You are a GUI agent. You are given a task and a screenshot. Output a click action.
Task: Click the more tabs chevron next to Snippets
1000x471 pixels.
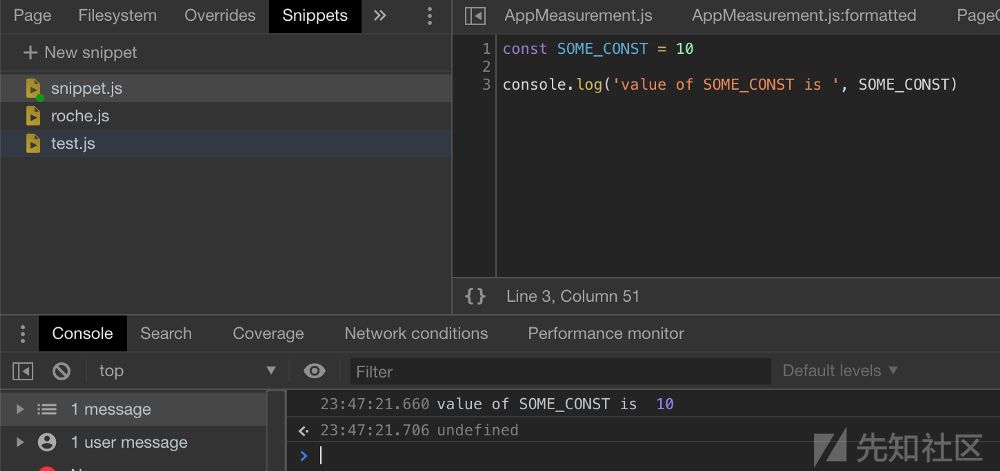(x=380, y=16)
